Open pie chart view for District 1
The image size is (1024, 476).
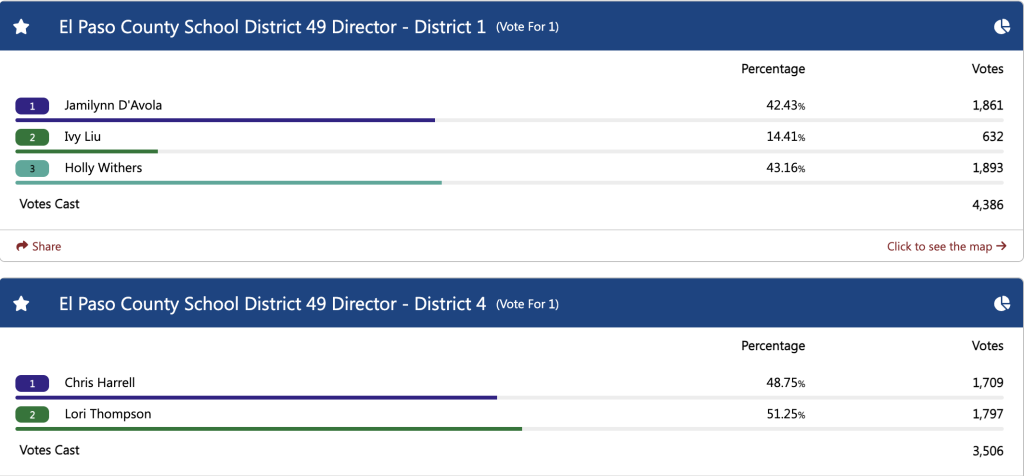coord(1001,27)
